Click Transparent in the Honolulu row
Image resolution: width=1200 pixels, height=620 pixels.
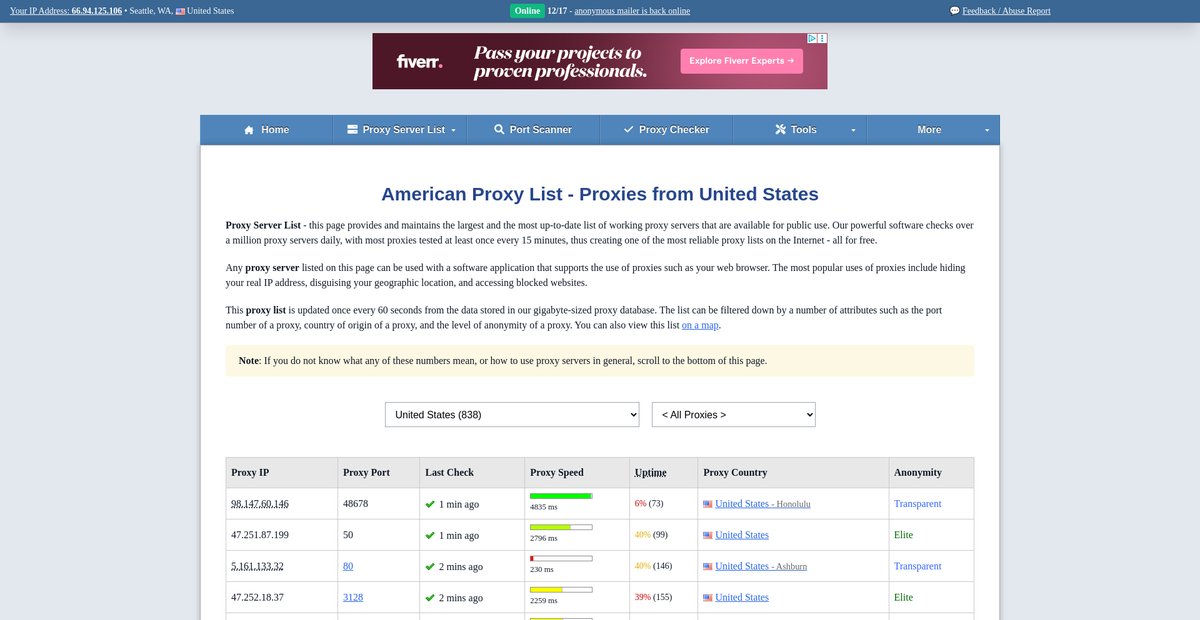tap(918, 504)
